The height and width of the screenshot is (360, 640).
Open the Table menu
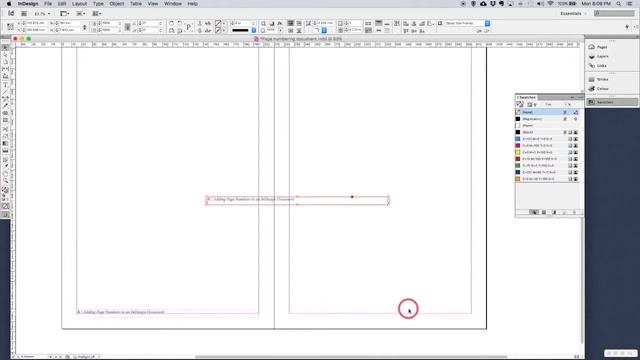click(x=136, y=4)
